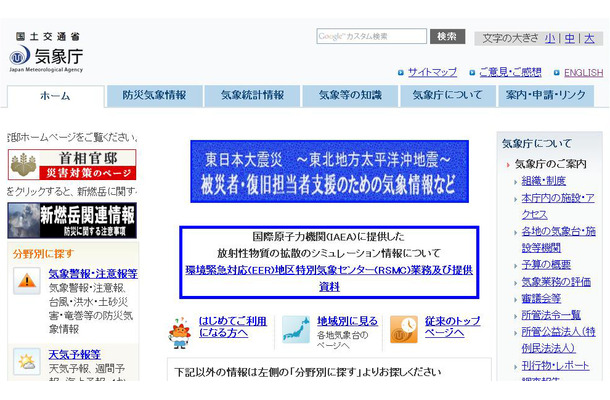This screenshot has height=400, width=610.
Task: Open the サイトマップ link
Action: [432, 72]
